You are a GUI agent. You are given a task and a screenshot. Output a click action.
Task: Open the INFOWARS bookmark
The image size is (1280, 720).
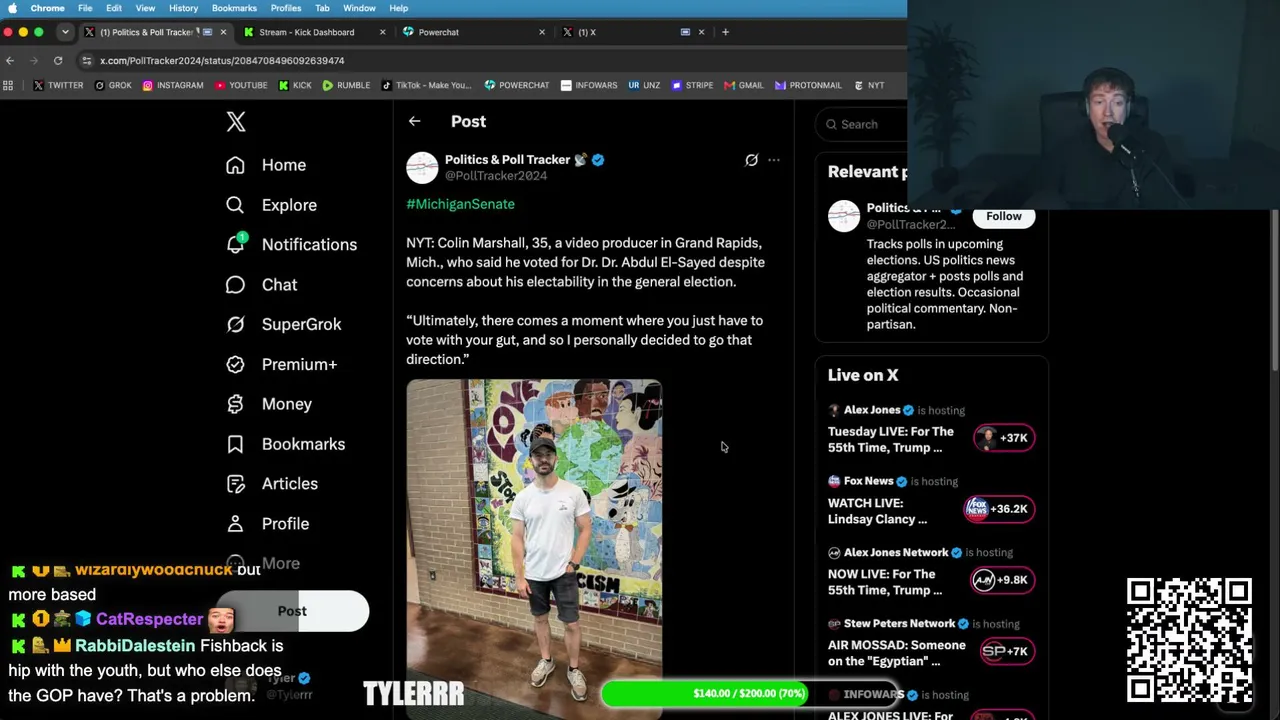tap(589, 85)
